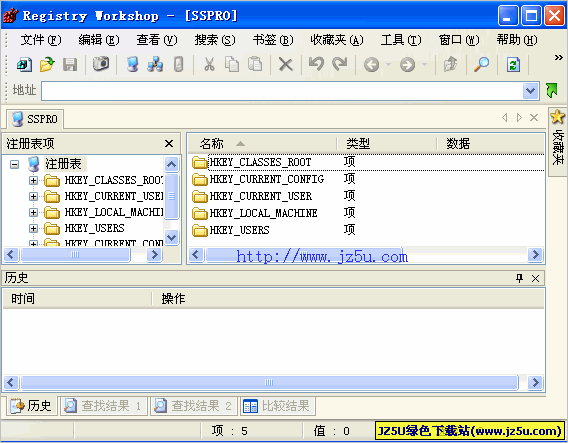The height and width of the screenshot is (443, 568).
Task: Click the favorites star sidebar icon
Action: [557, 117]
